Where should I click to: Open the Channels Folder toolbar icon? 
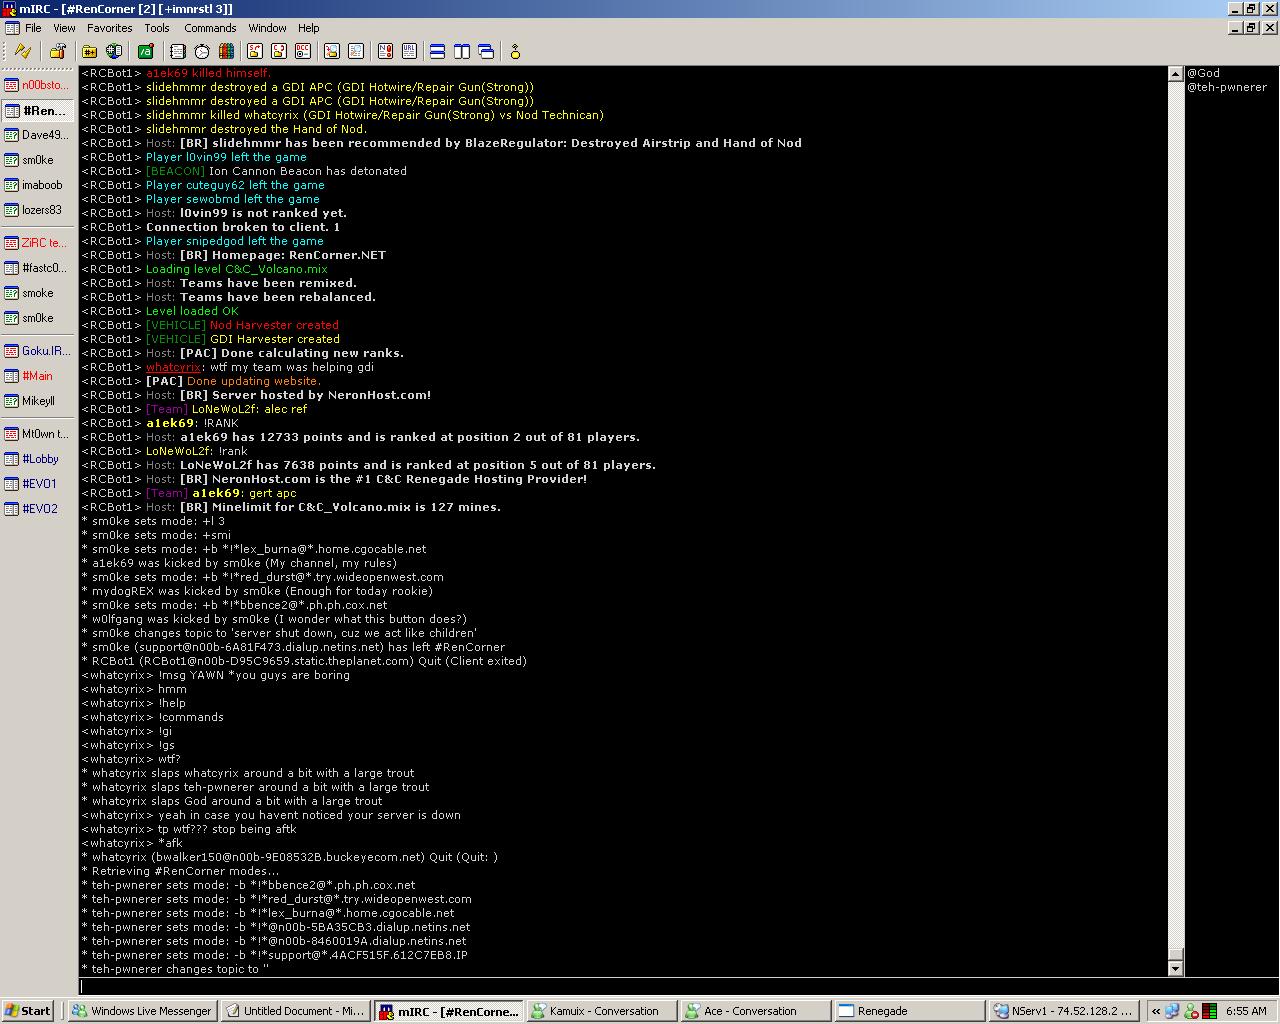(x=89, y=51)
